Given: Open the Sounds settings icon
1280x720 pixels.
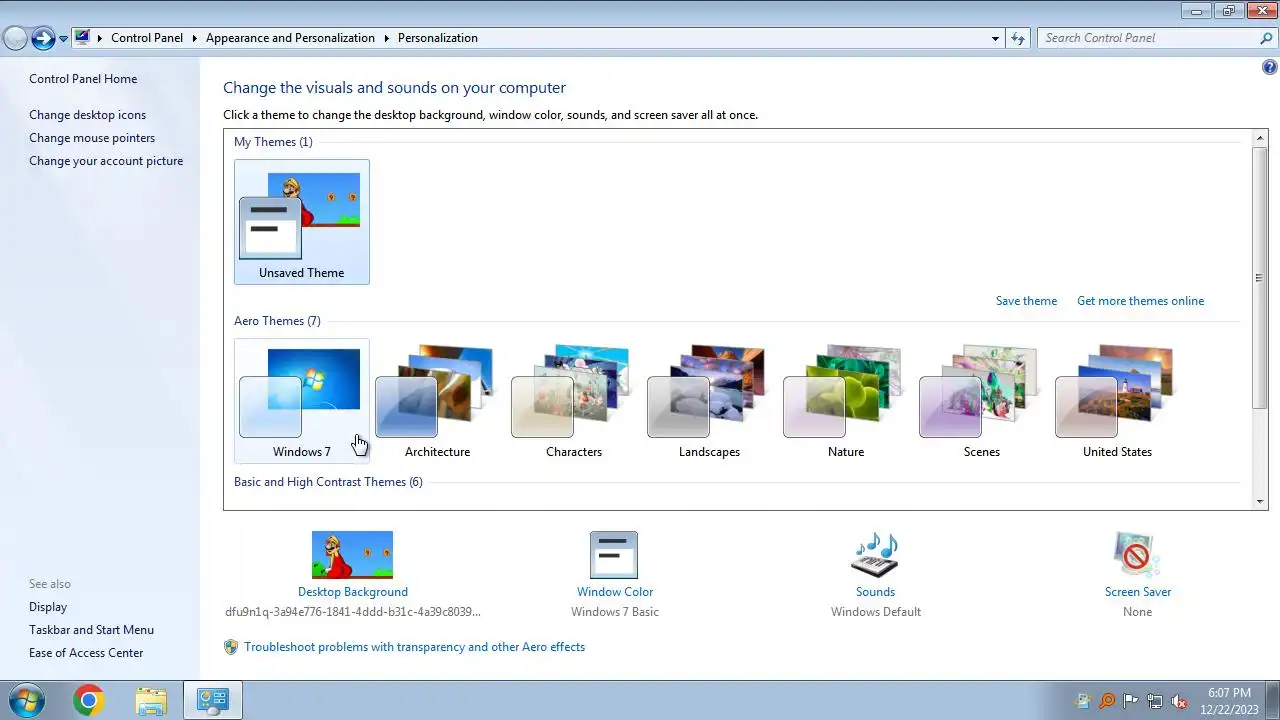Looking at the screenshot, I should click(875, 555).
